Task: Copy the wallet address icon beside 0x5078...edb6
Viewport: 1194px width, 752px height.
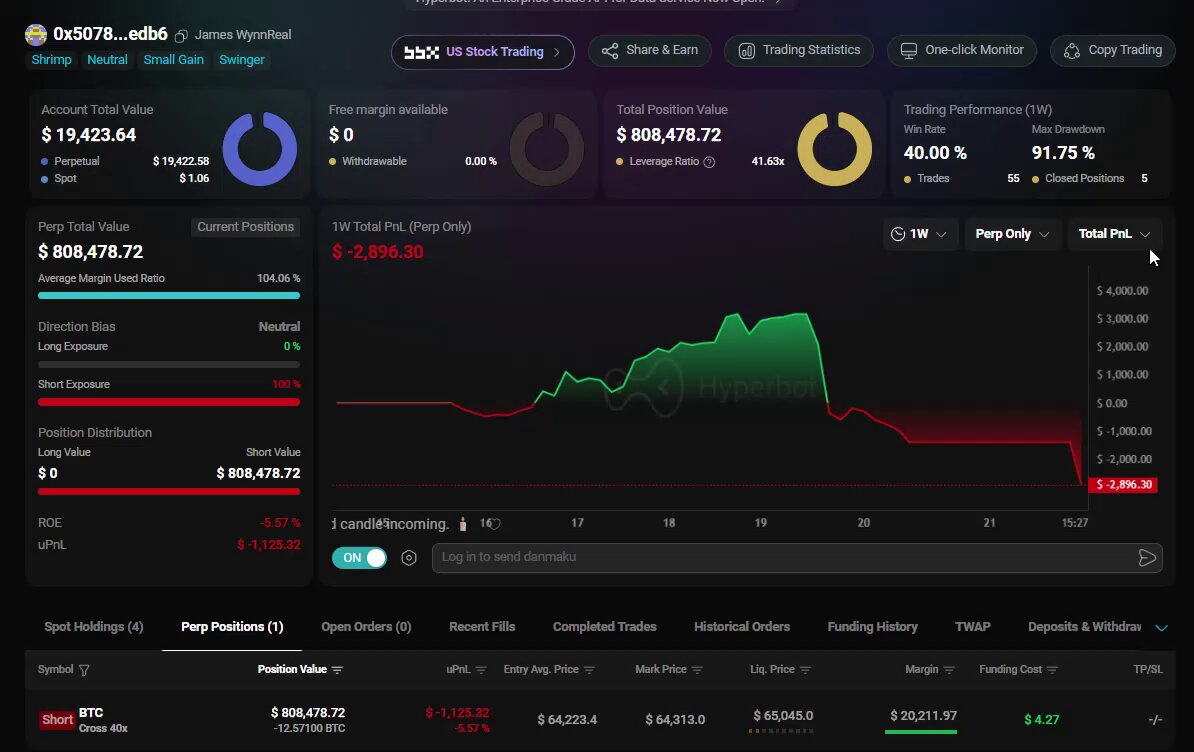Action: point(181,36)
